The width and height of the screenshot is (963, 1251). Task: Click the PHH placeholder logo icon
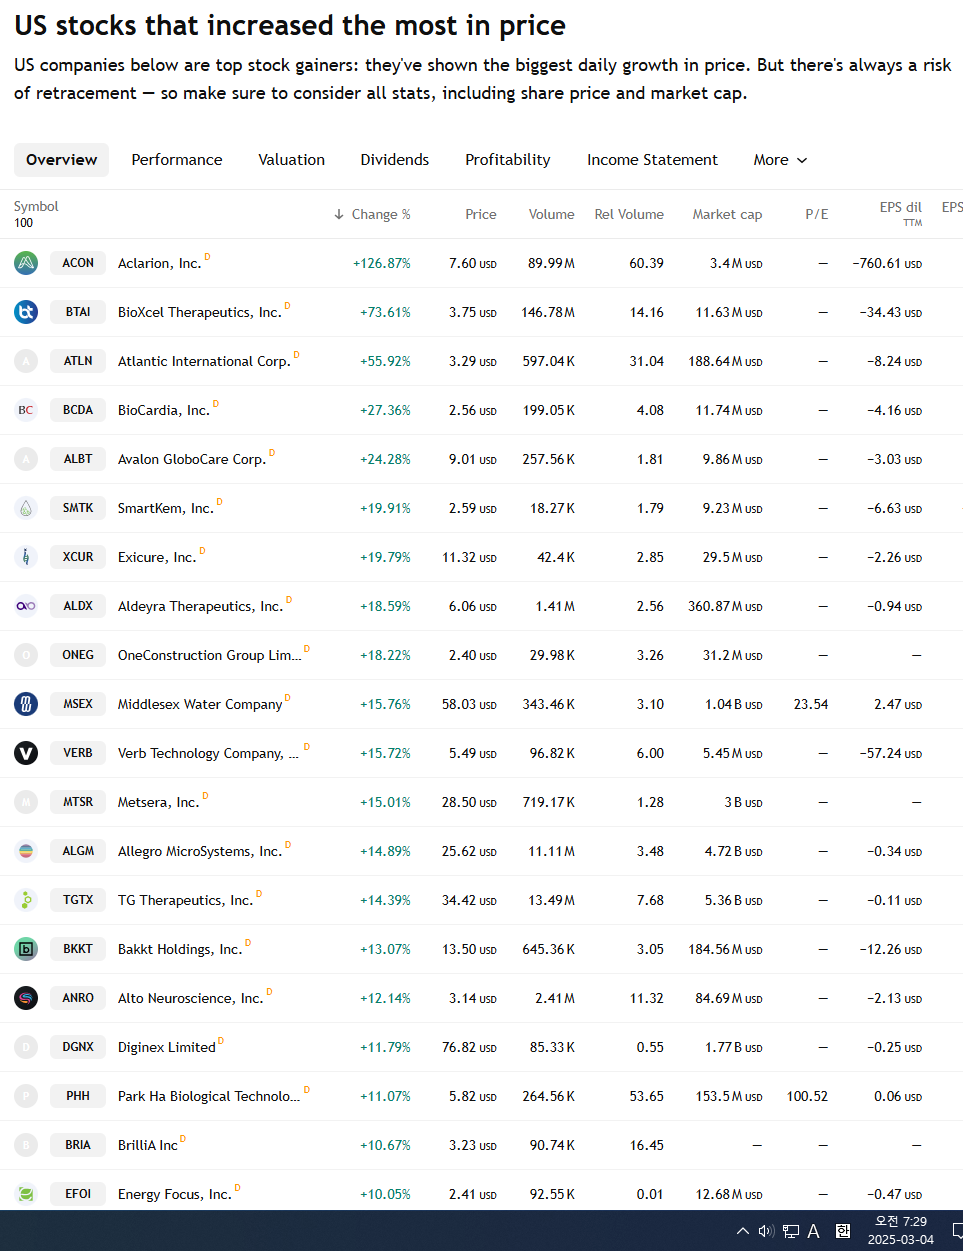[x=26, y=1096]
